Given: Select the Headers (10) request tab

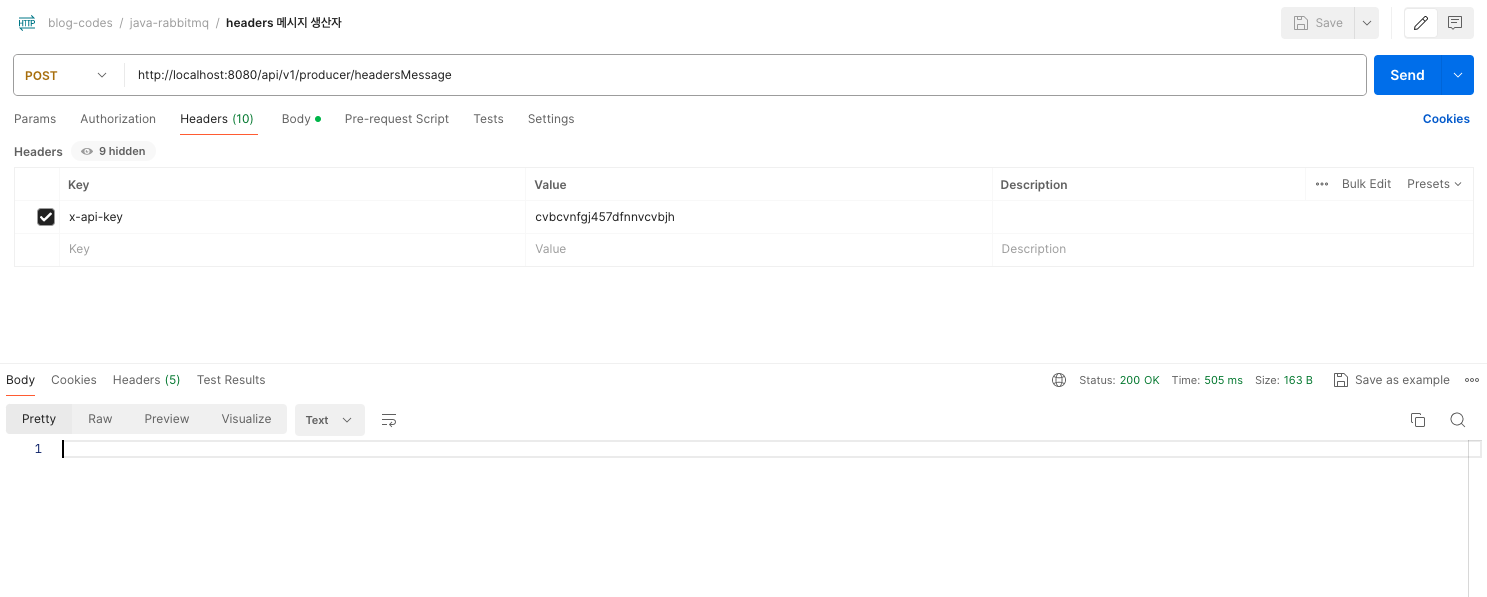Looking at the screenshot, I should [x=217, y=119].
